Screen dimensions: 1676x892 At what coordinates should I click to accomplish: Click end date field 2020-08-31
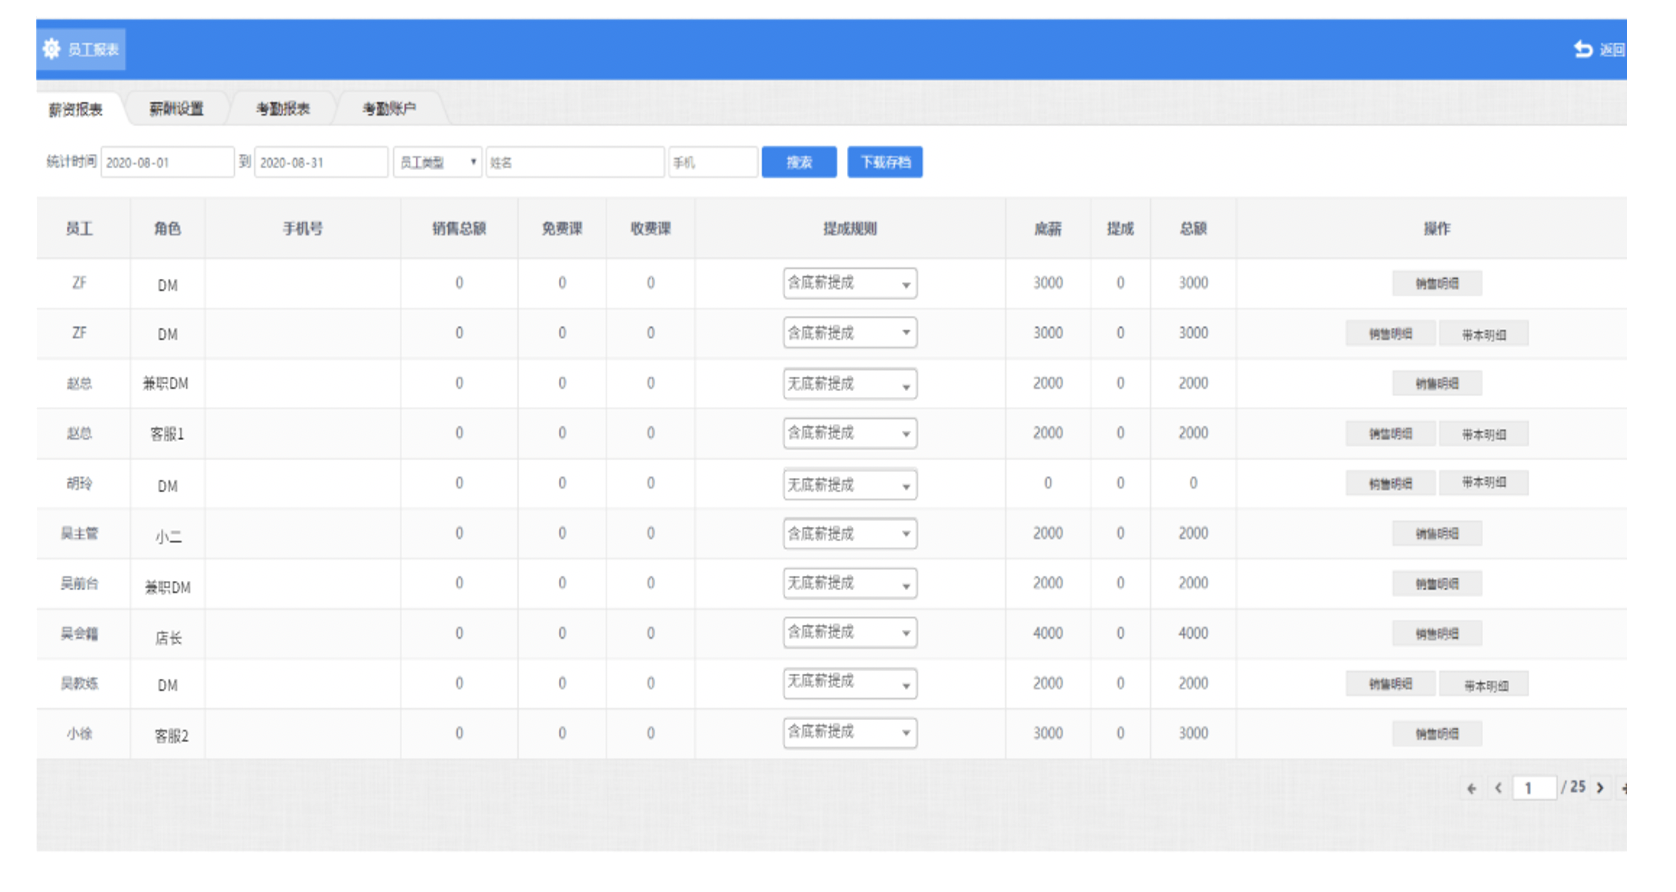[x=321, y=162]
